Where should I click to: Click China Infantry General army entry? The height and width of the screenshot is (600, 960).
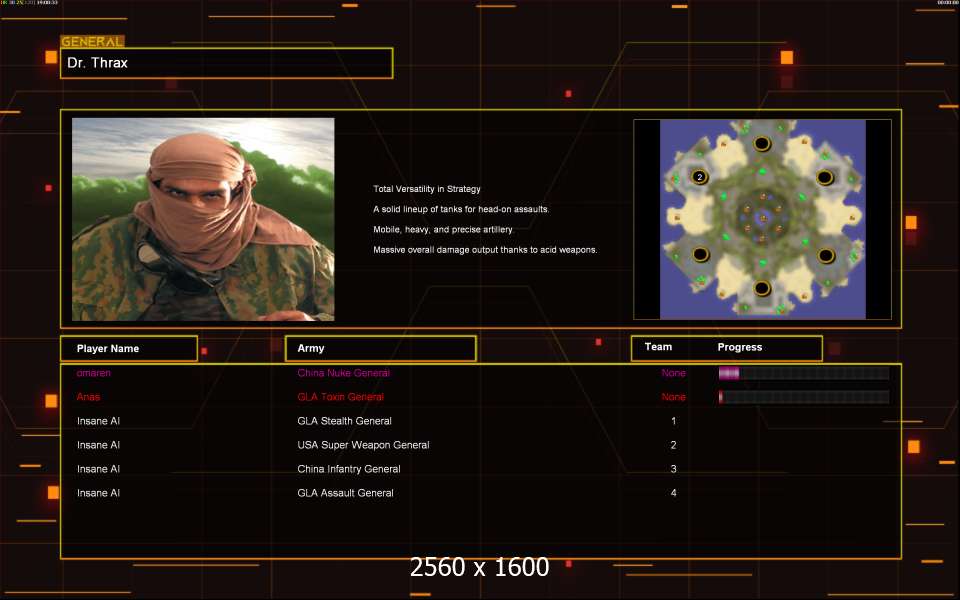click(x=349, y=469)
